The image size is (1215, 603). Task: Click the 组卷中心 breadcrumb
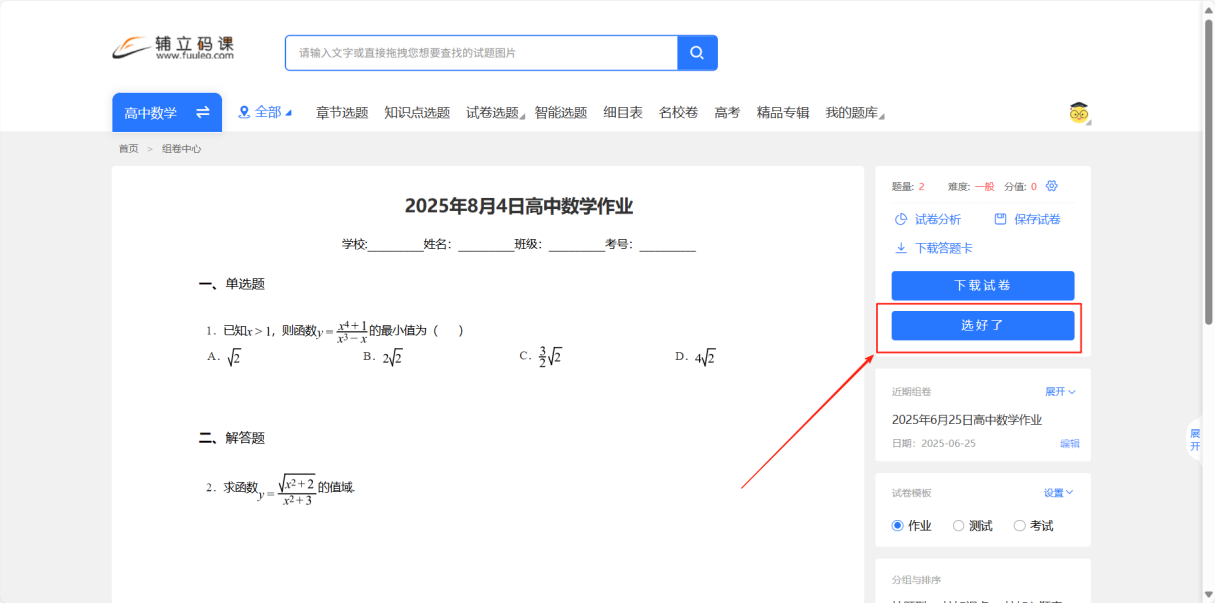click(x=182, y=149)
